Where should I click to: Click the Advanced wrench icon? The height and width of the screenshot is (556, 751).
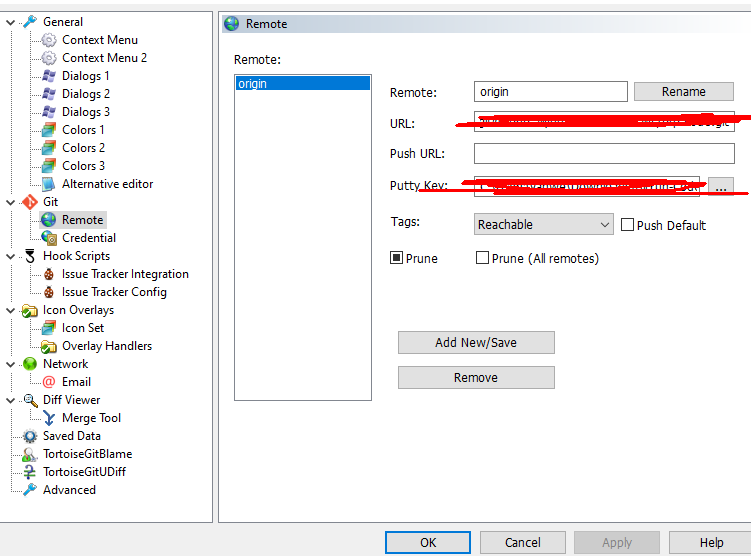pyautogui.click(x=30, y=490)
